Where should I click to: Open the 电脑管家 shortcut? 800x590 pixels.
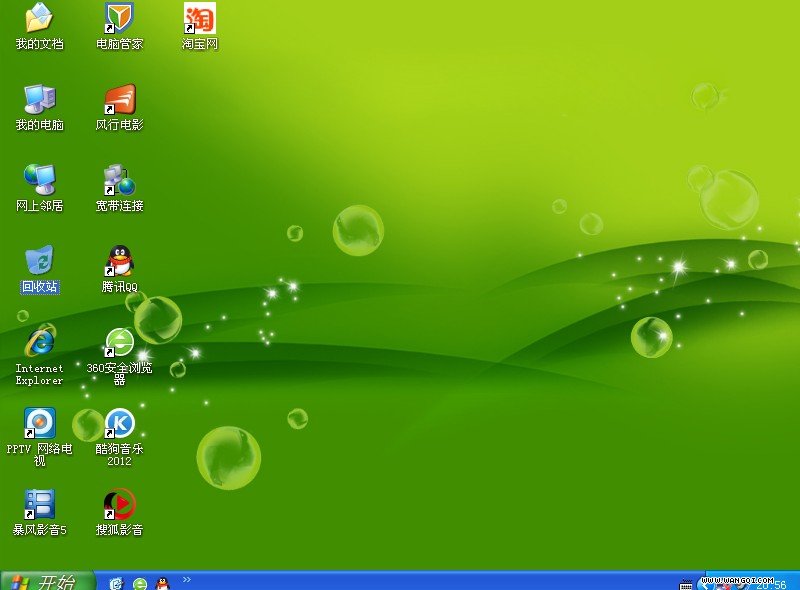pyautogui.click(x=119, y=18)
